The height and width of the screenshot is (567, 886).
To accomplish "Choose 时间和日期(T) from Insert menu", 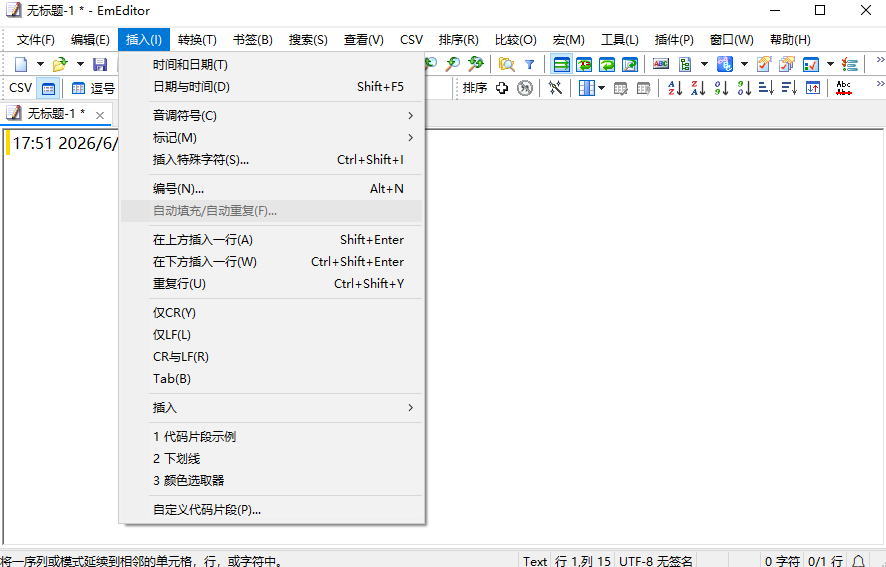I will 271,65.
